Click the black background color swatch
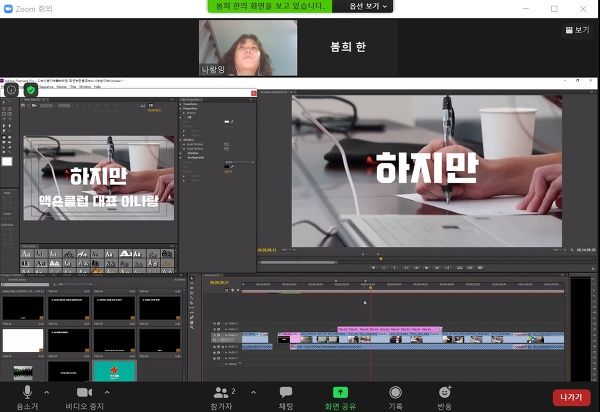Screen dimensions: 600x412 pyautogui.click(x=227, y=166)
